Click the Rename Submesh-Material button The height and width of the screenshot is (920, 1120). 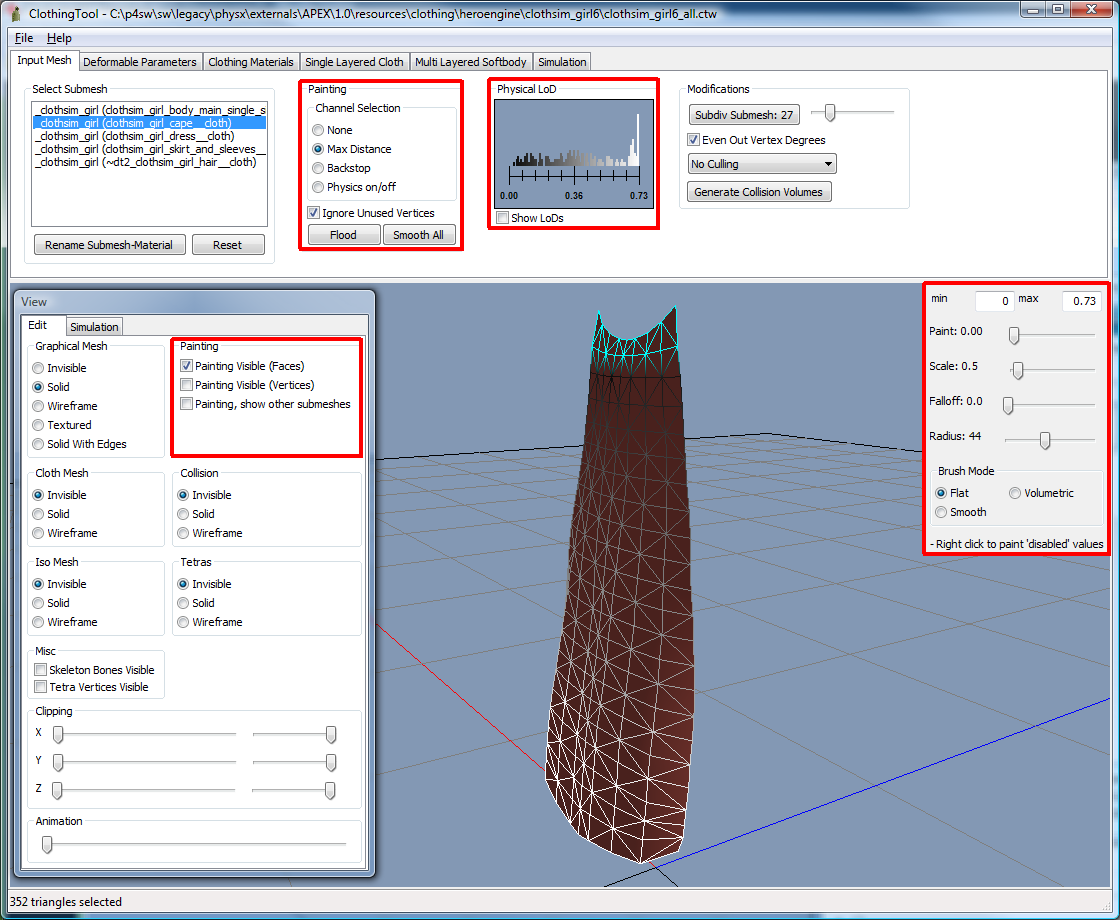(109, 245)
